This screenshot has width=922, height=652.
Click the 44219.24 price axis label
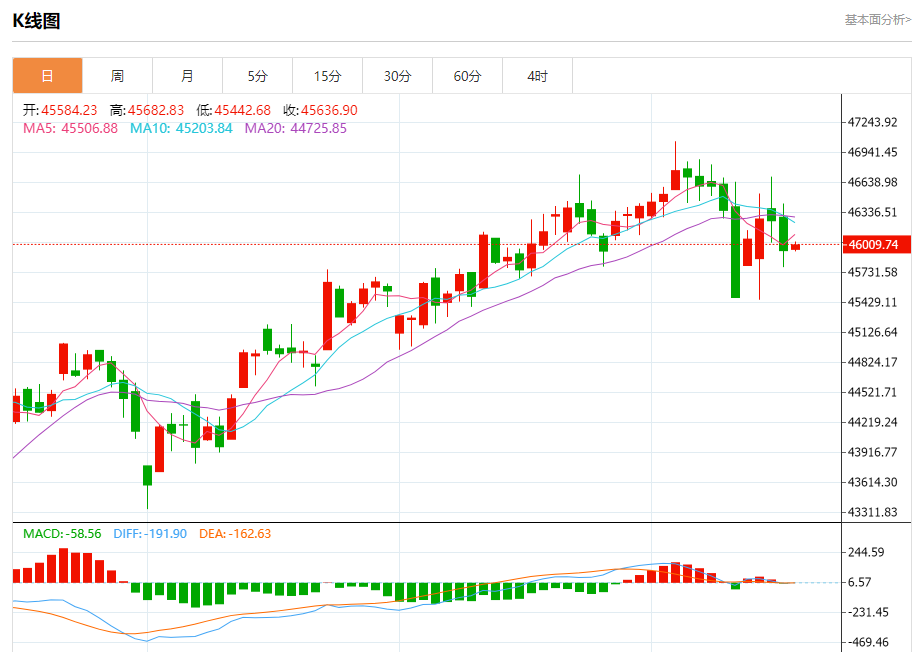pos(873,422)
